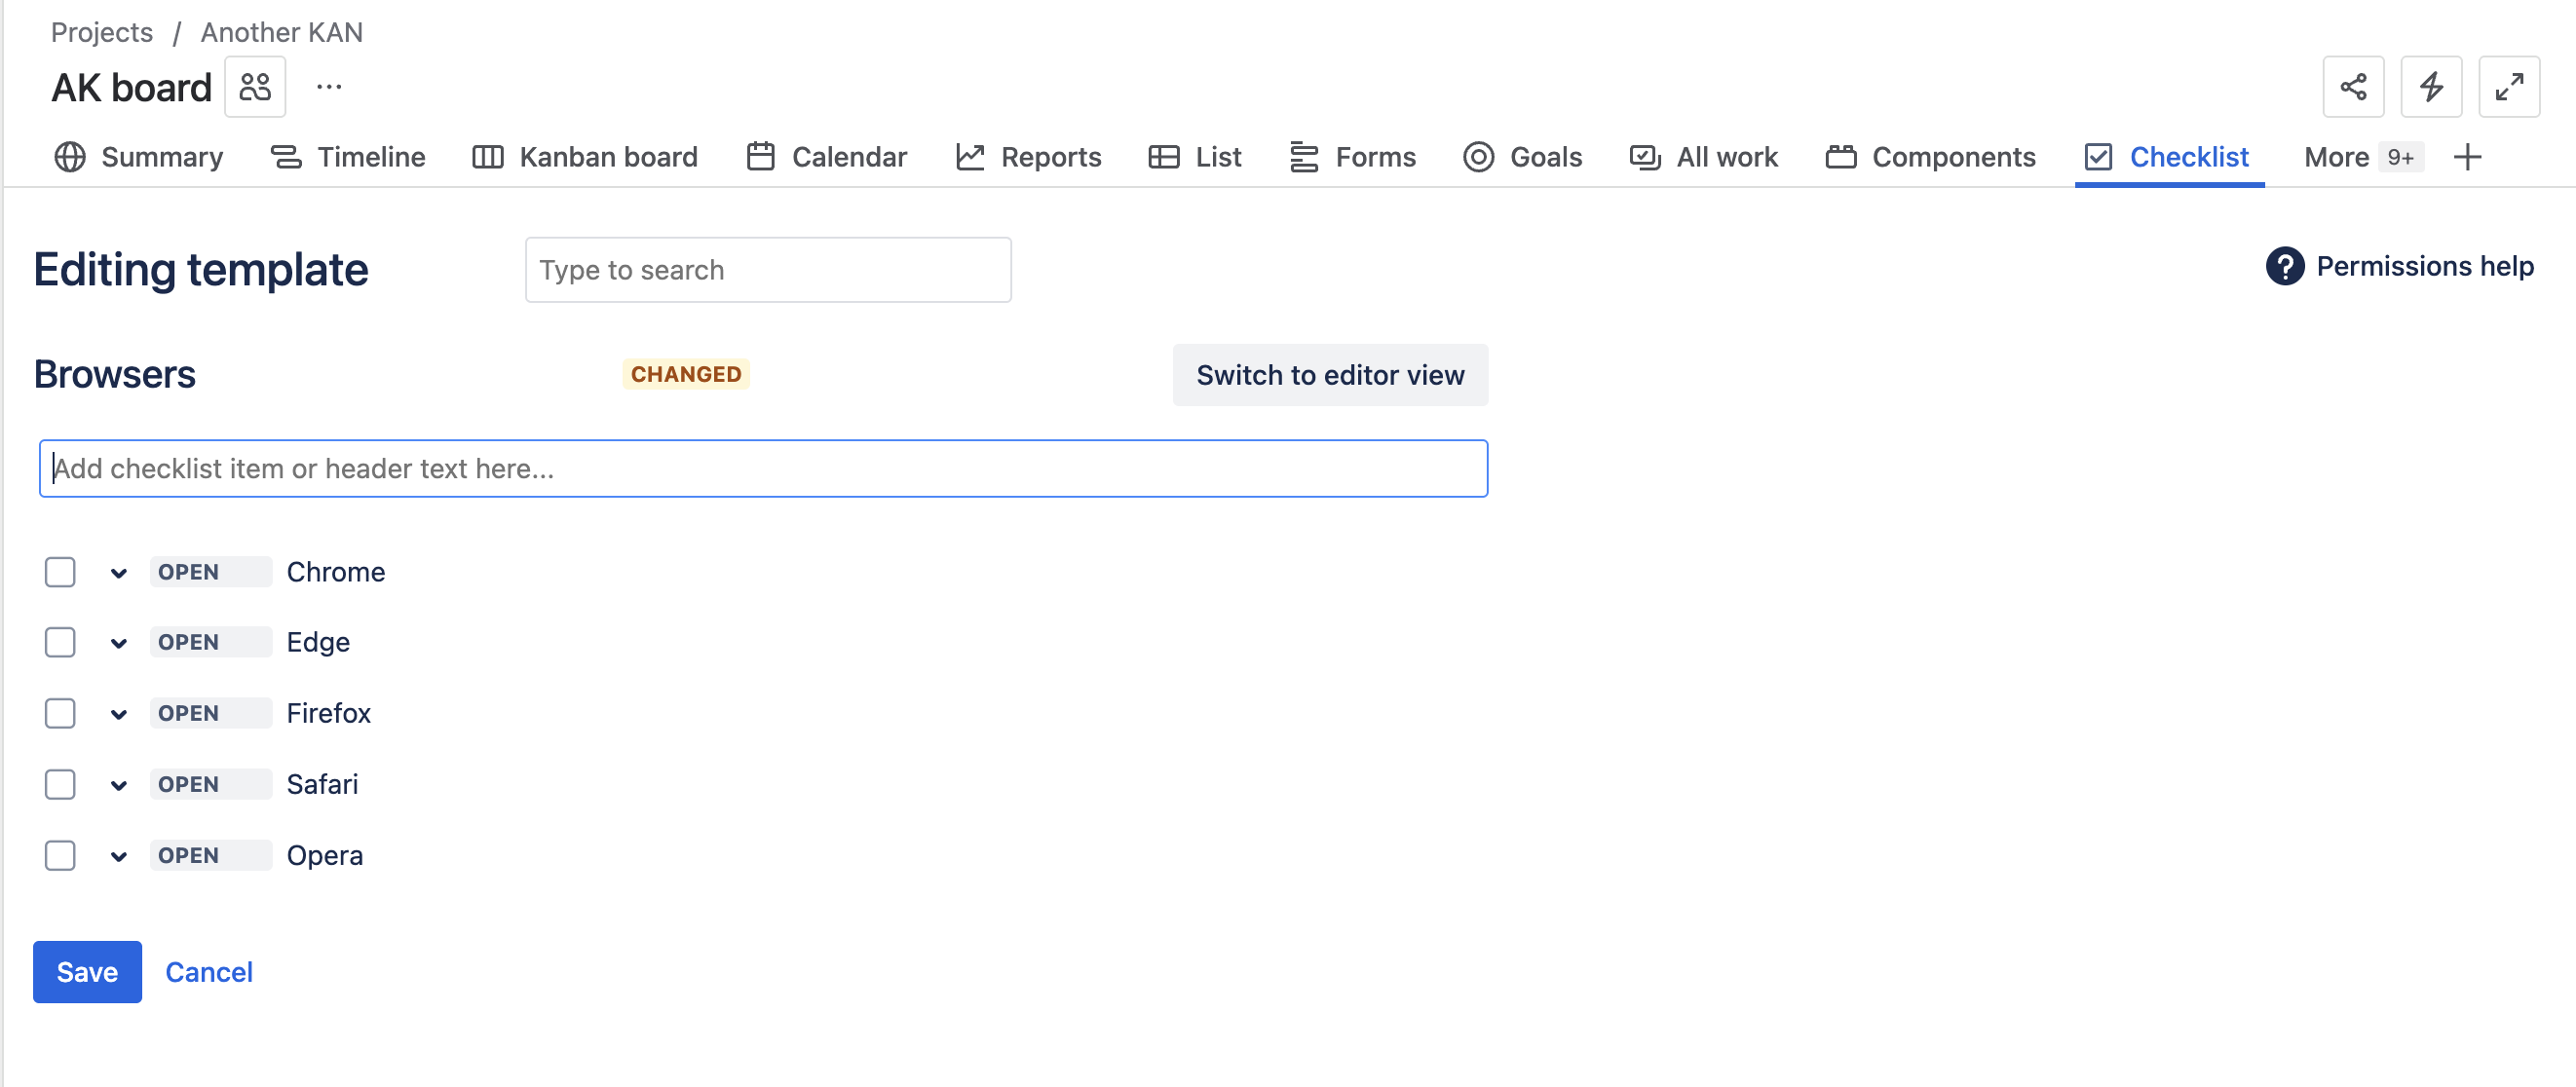Click Switch to editor view button
The height and width of the screenshot is (1087, 2576).
click(1329, 375)
